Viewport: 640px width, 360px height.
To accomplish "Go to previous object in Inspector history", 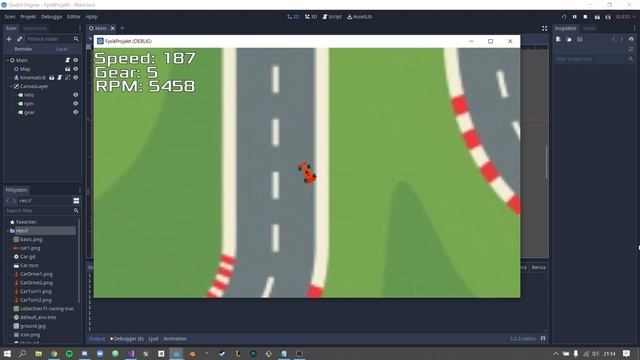I will (x=613, y=40).
